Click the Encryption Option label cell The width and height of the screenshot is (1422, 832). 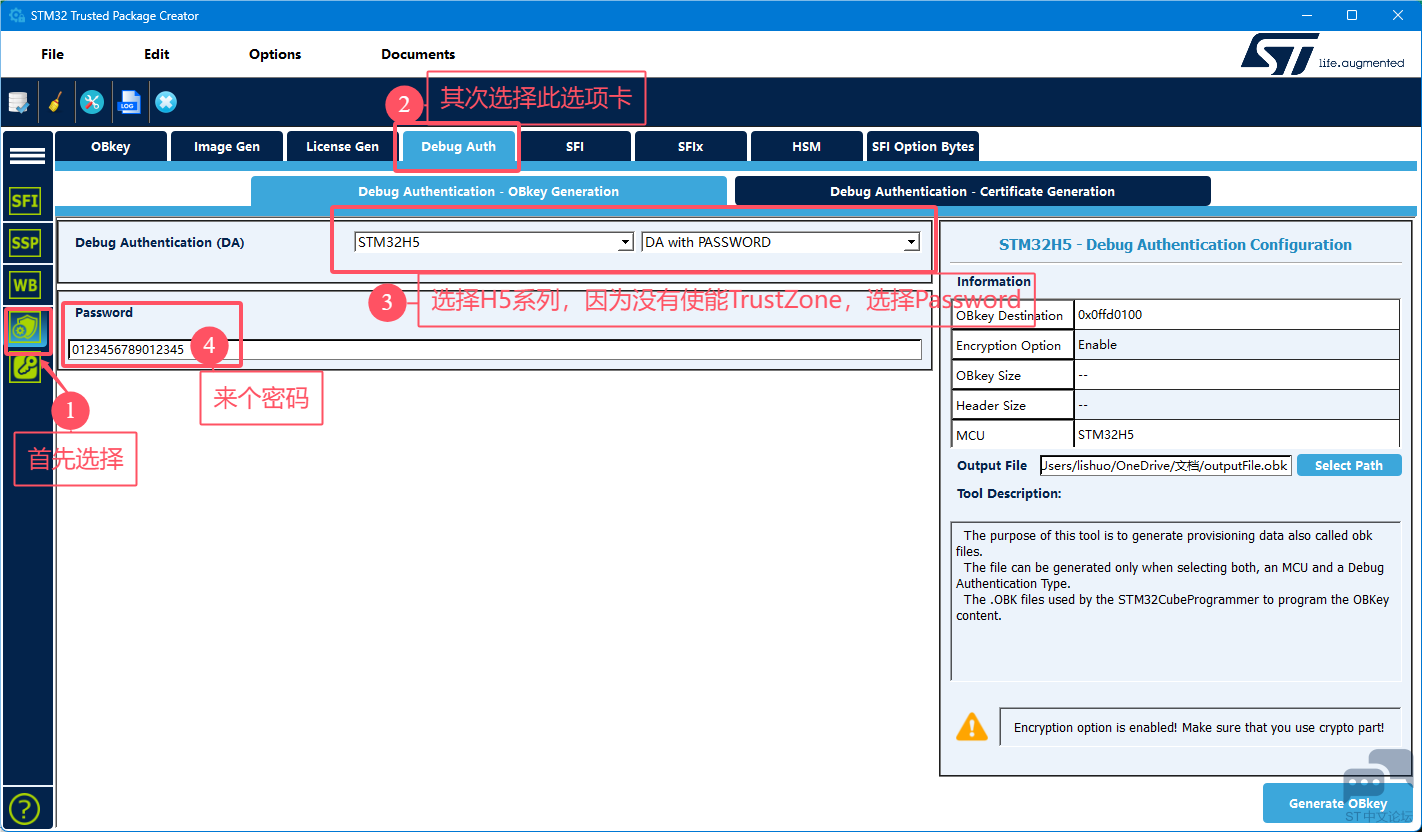coord(1013,345)
